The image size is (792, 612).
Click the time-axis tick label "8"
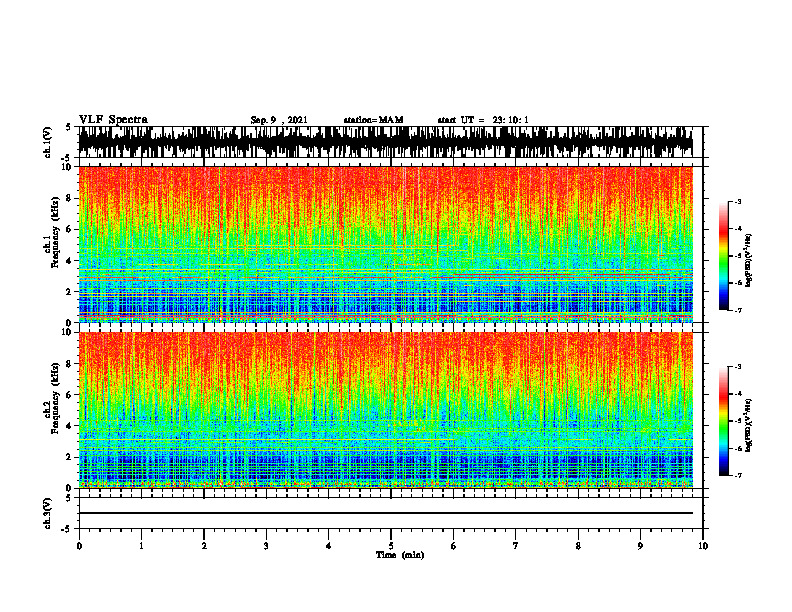tap(578, 546)
